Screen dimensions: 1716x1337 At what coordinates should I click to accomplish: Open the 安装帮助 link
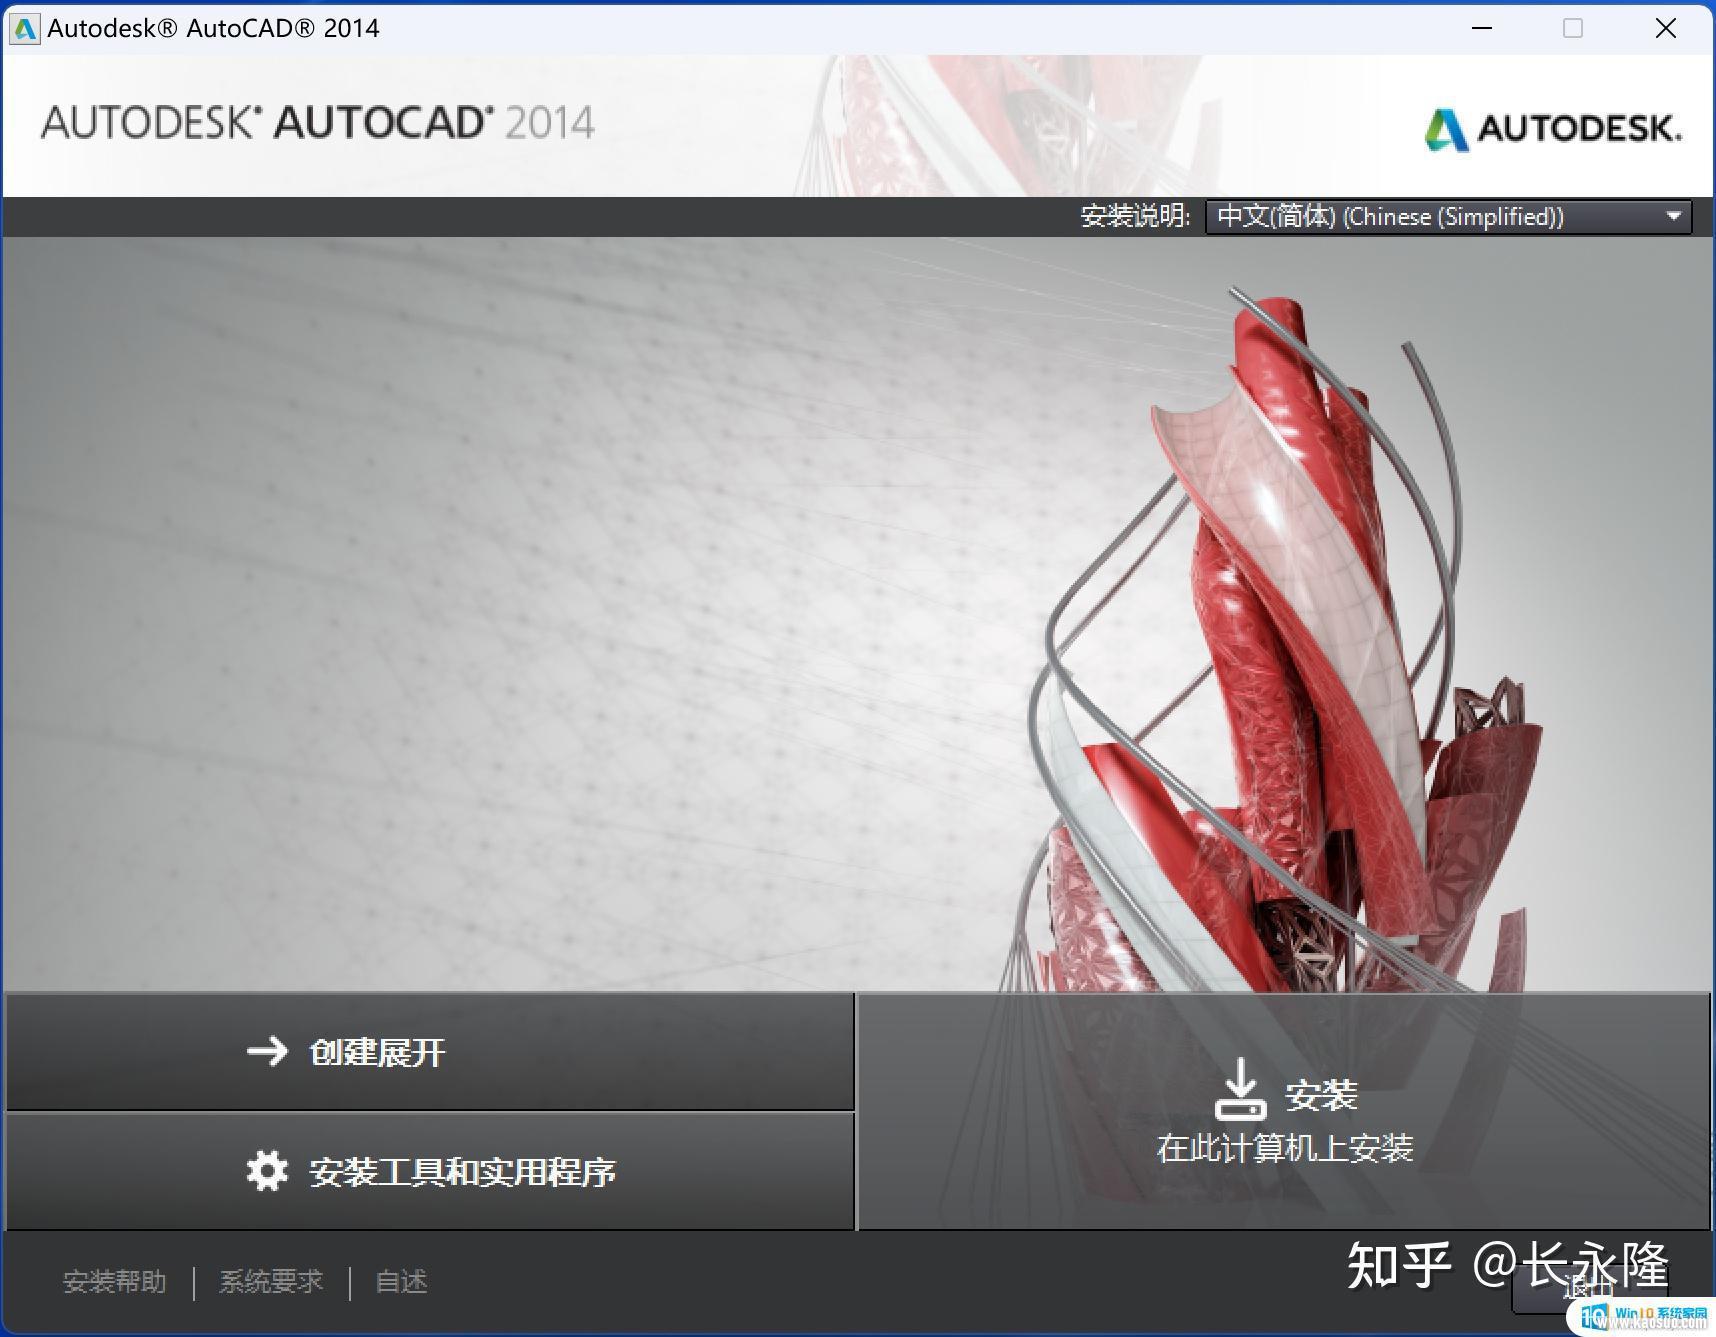(114, 1282)
